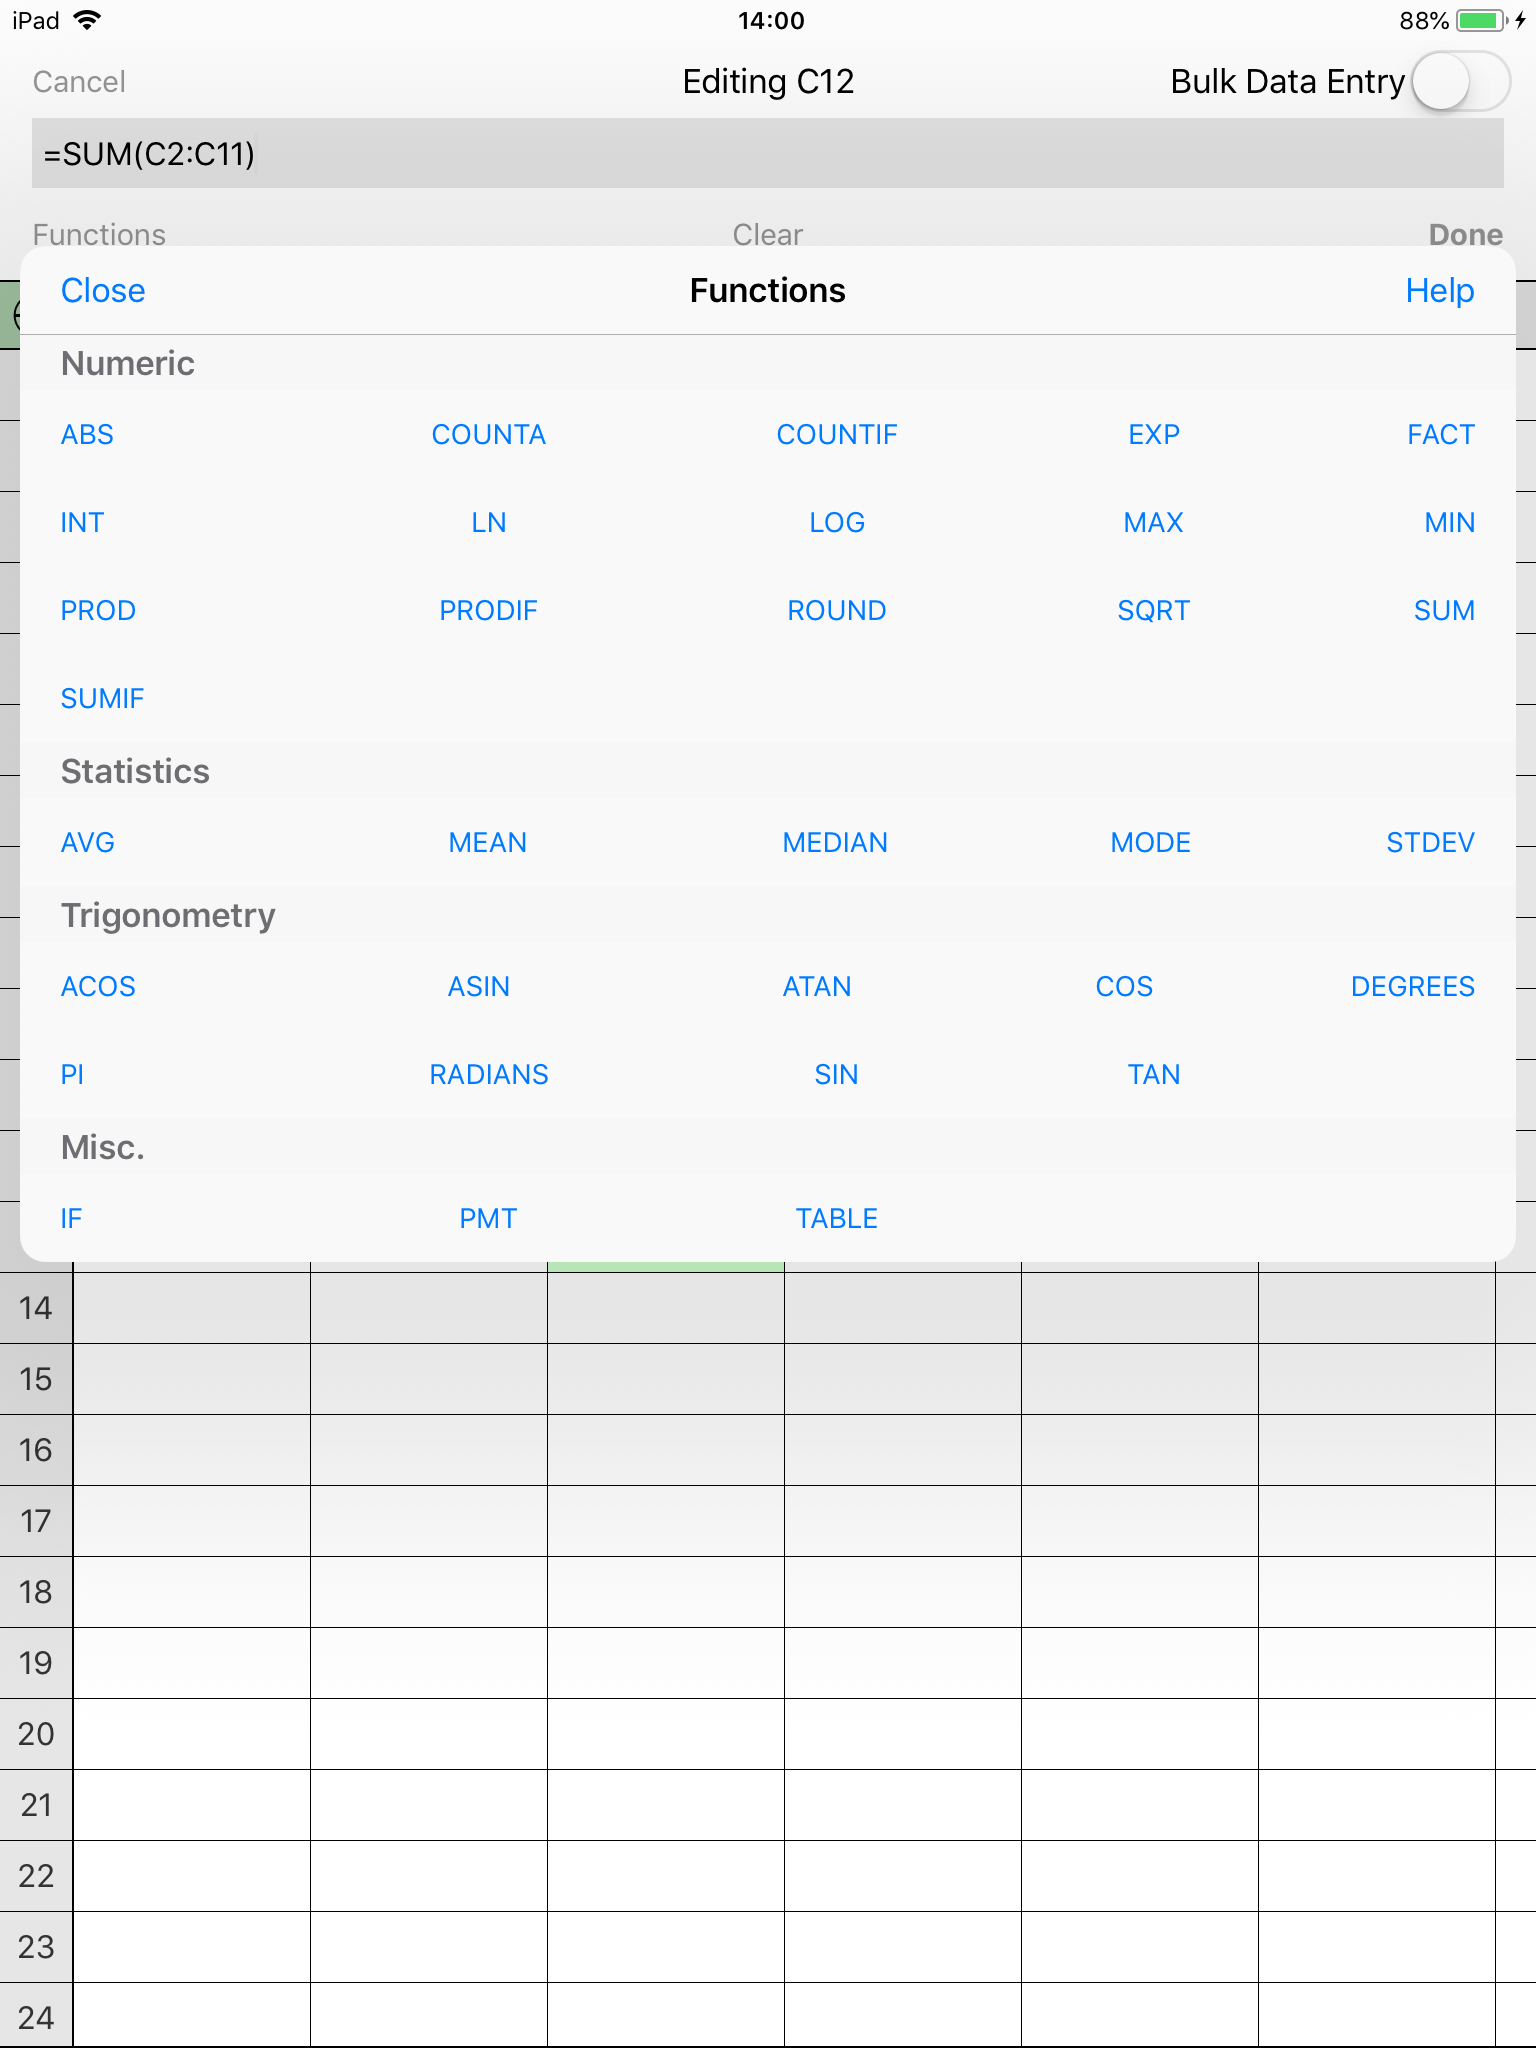Image resolution: width=1536 pixels, height=2048 pixels.
Task: Toggle the Bulk Data Entry switch
Action: pyautogui.click(x=1459, y=82)
